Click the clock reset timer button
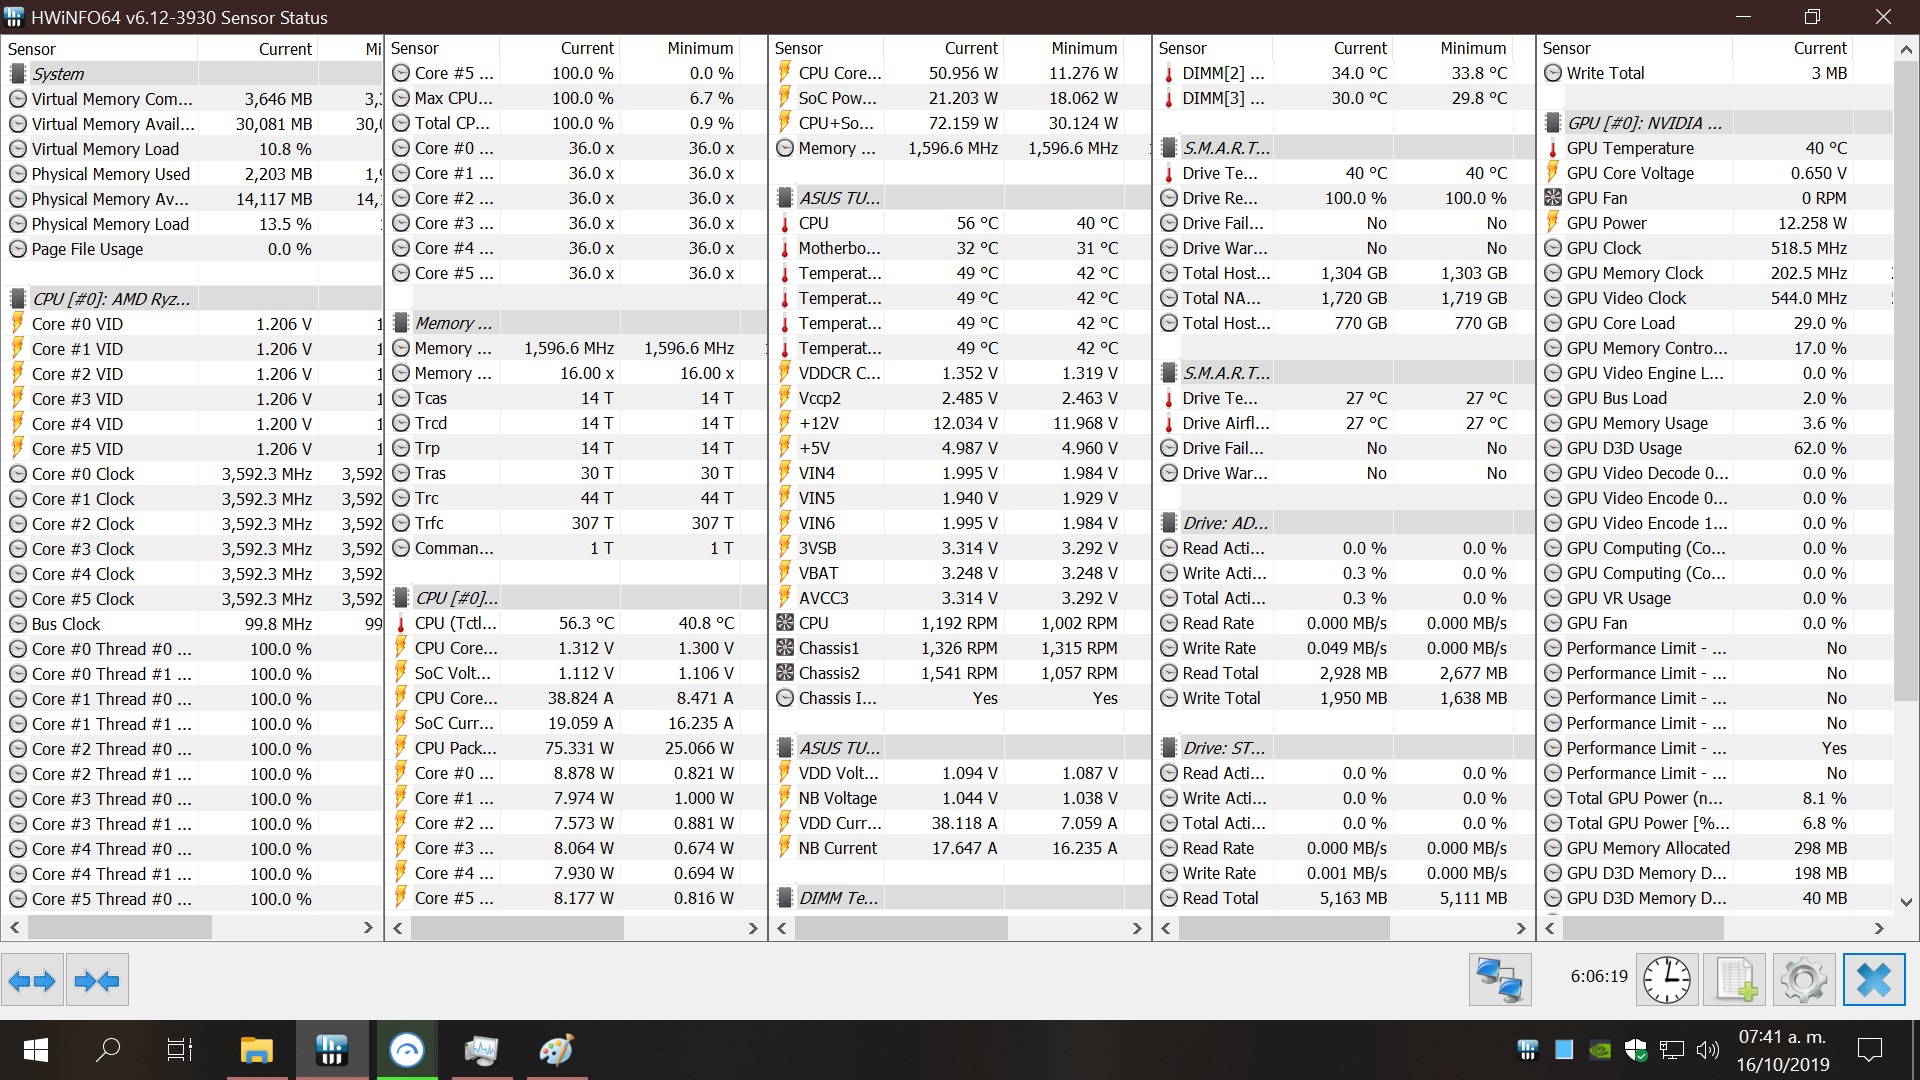 [1666, 979]
